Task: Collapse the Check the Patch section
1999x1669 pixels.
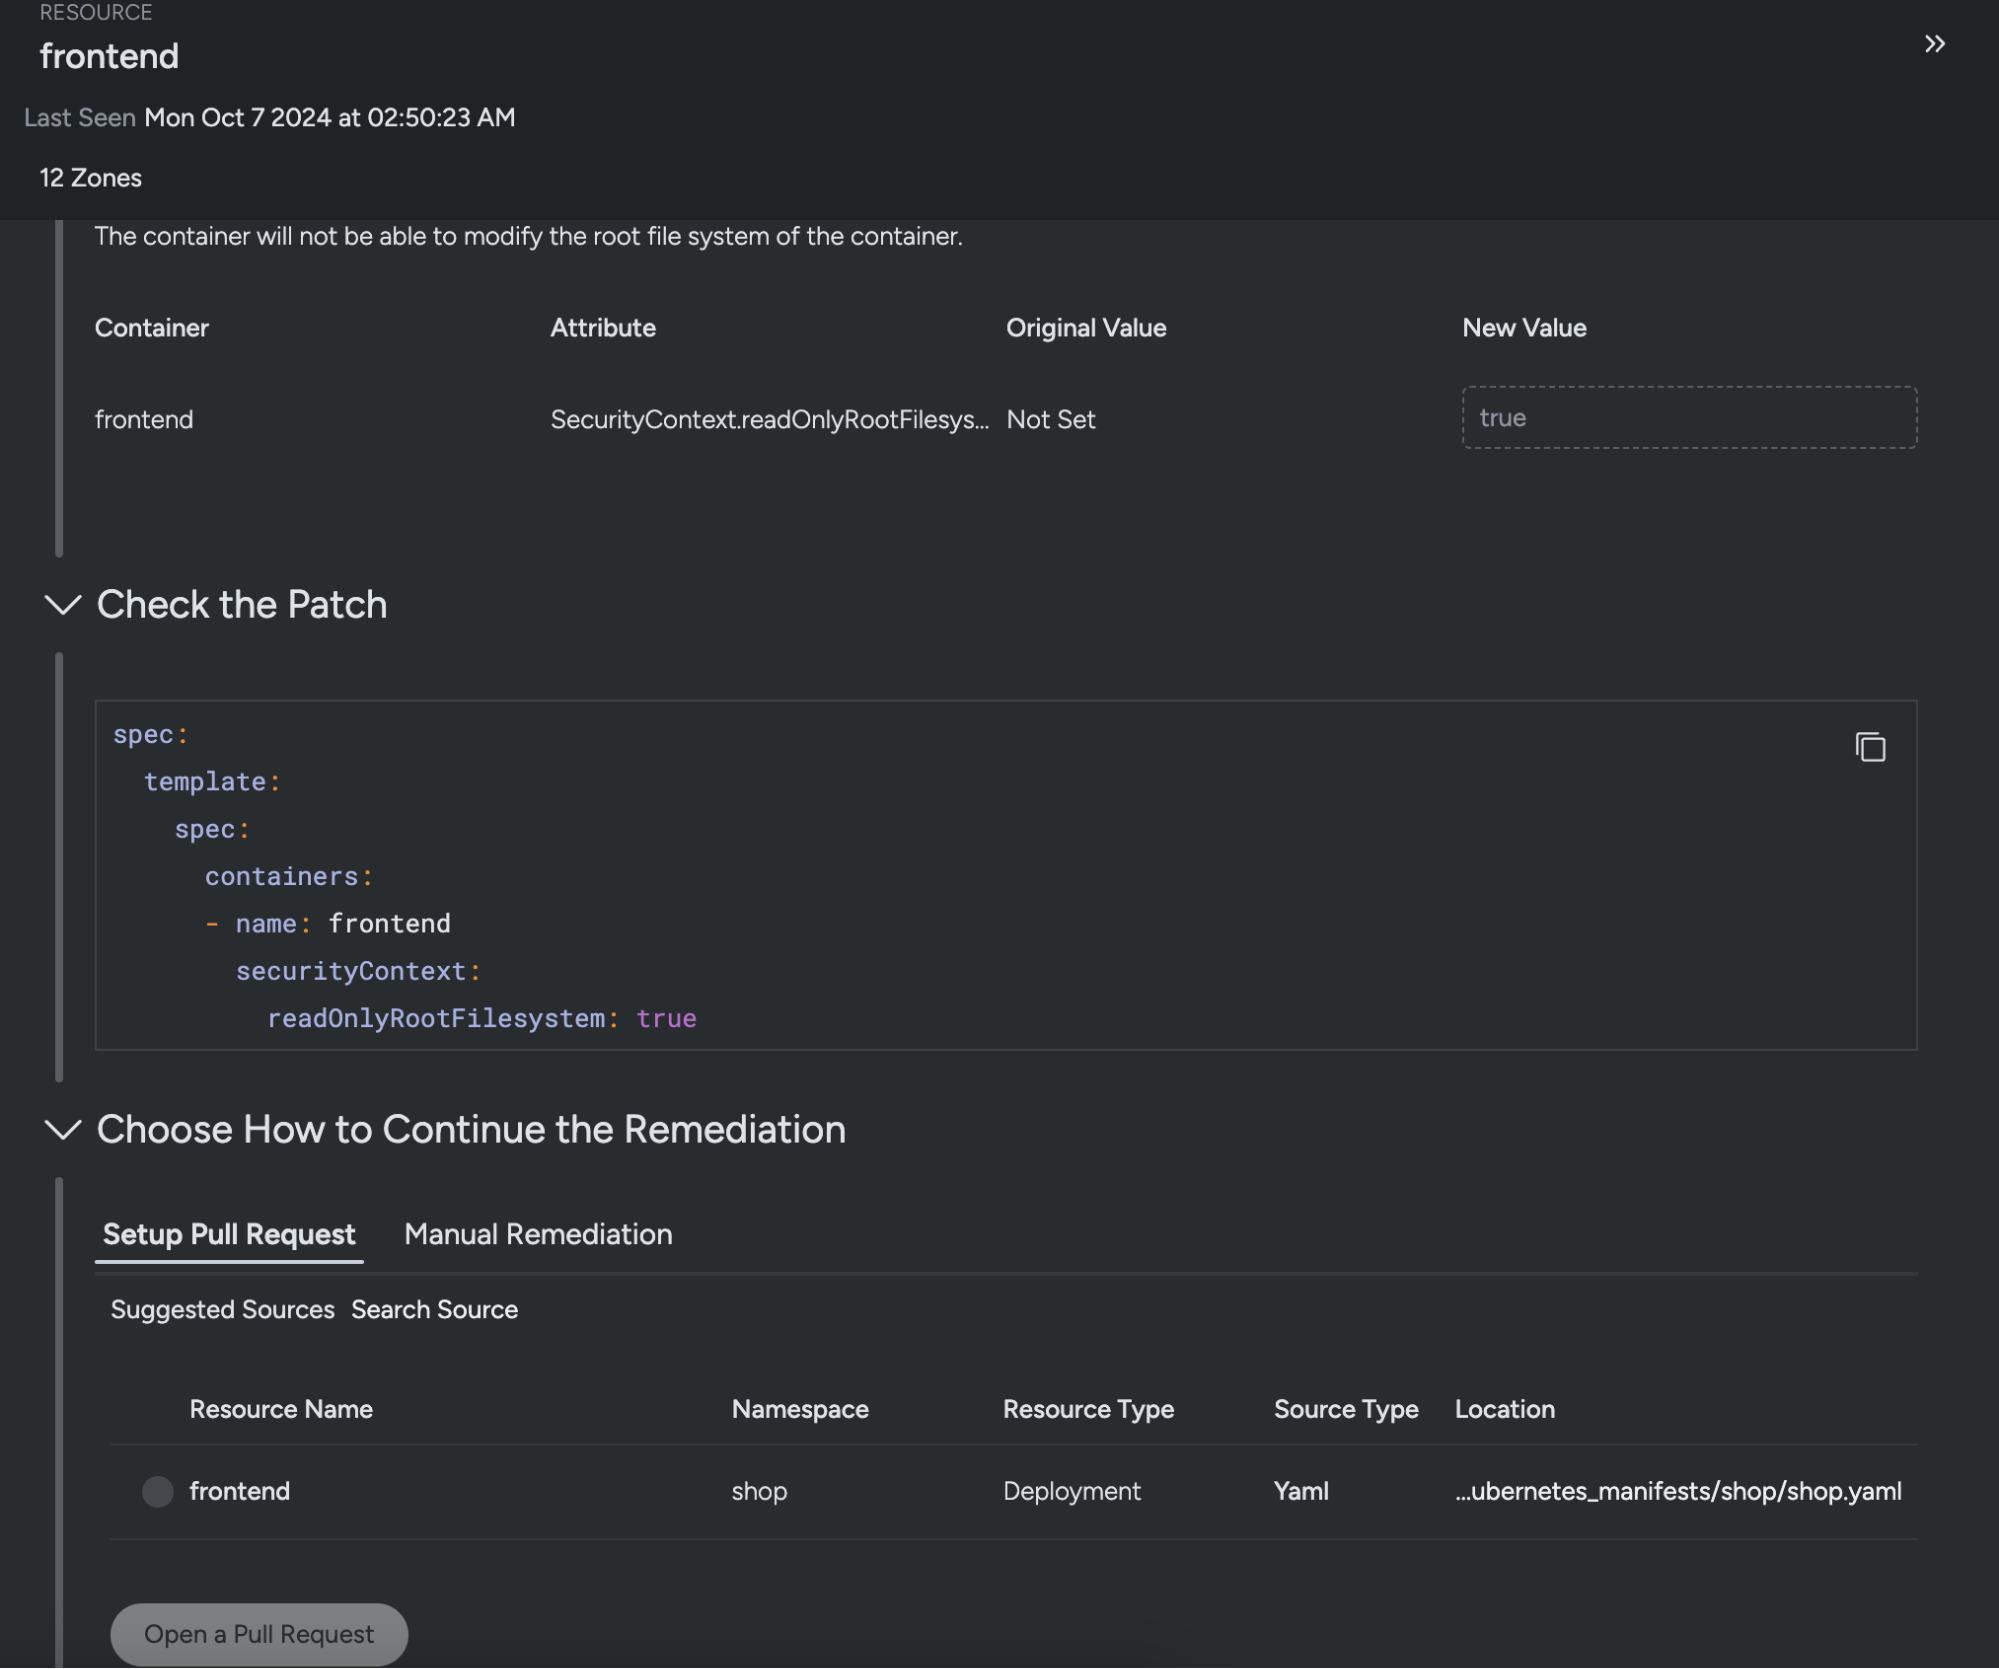Action: pyautogui.click(x=63, y=604)
